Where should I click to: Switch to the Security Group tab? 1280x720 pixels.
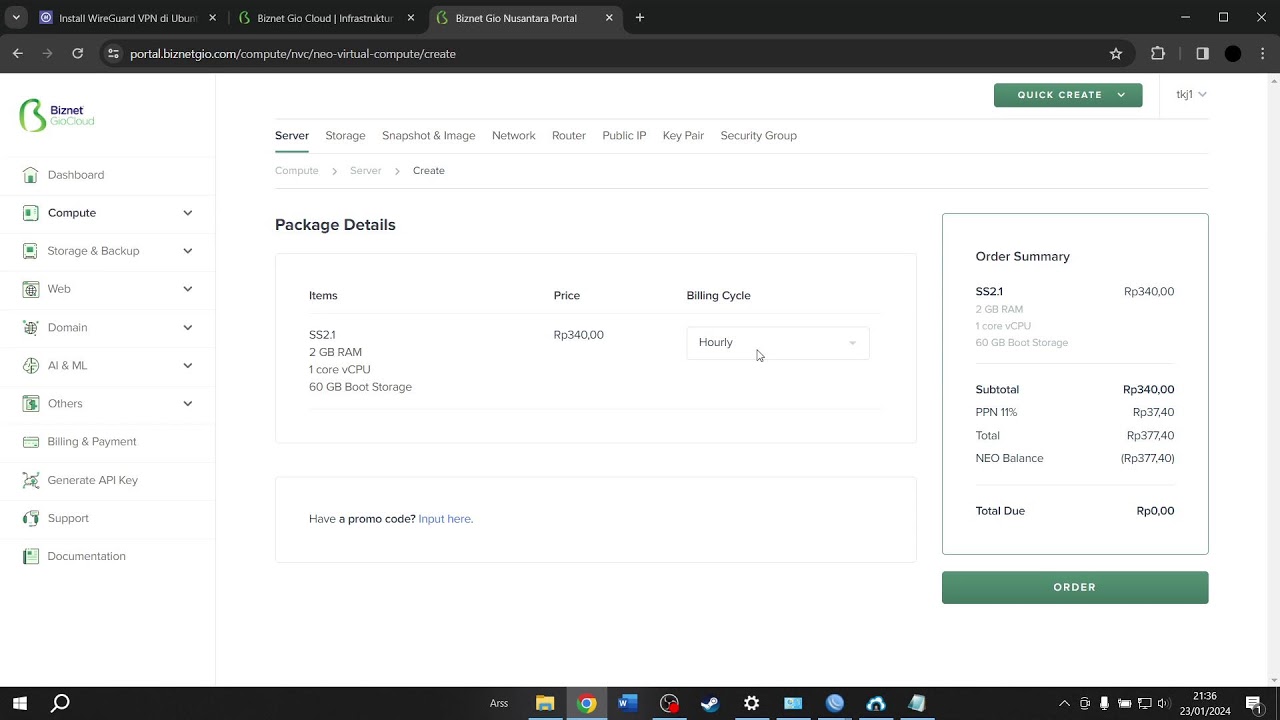(x=758, y=136)
